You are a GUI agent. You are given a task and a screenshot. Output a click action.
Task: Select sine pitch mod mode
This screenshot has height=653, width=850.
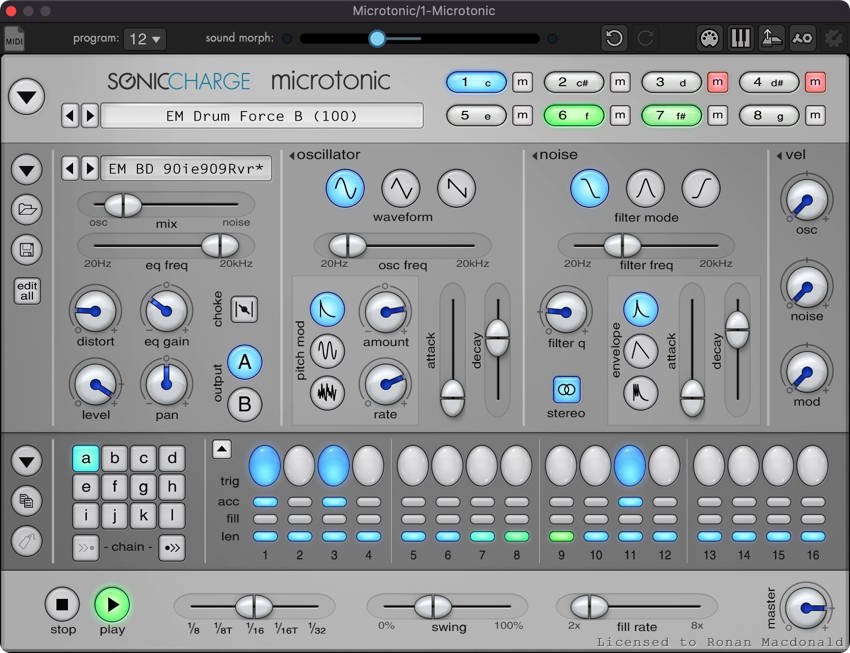point(327,351)
